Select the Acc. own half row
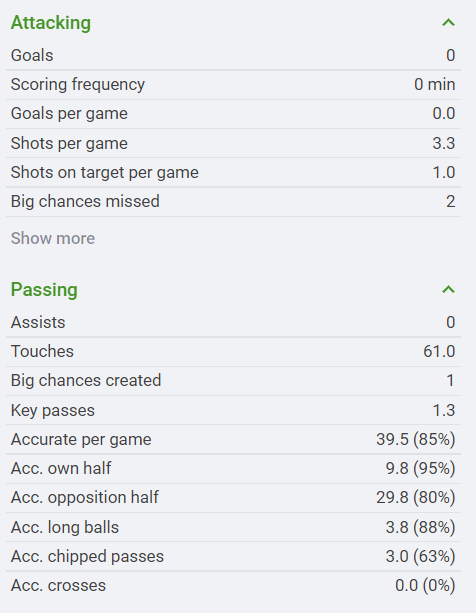This screenshot has width=476, height=613. tap(233, 468)
